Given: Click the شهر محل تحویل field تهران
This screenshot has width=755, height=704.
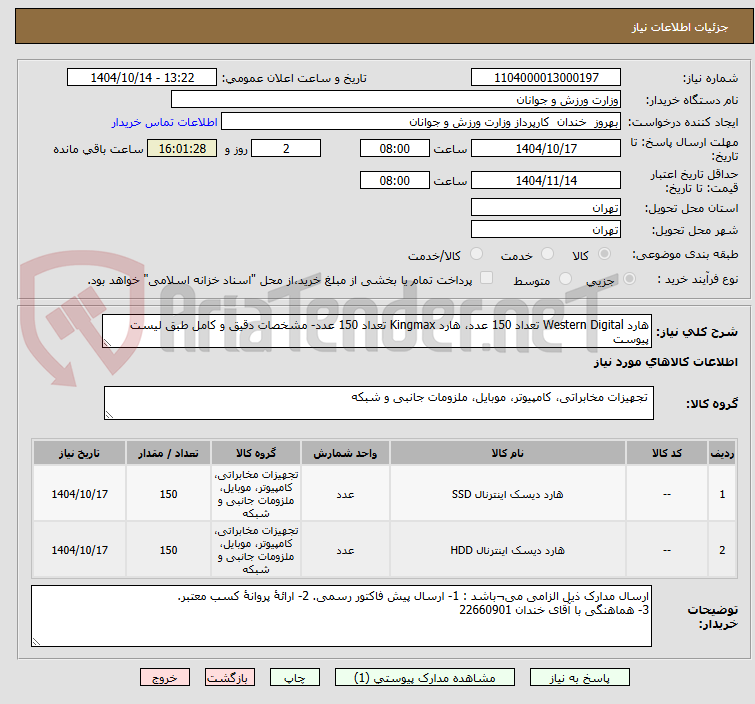Looking at the screenshot, I should [546, 230].
